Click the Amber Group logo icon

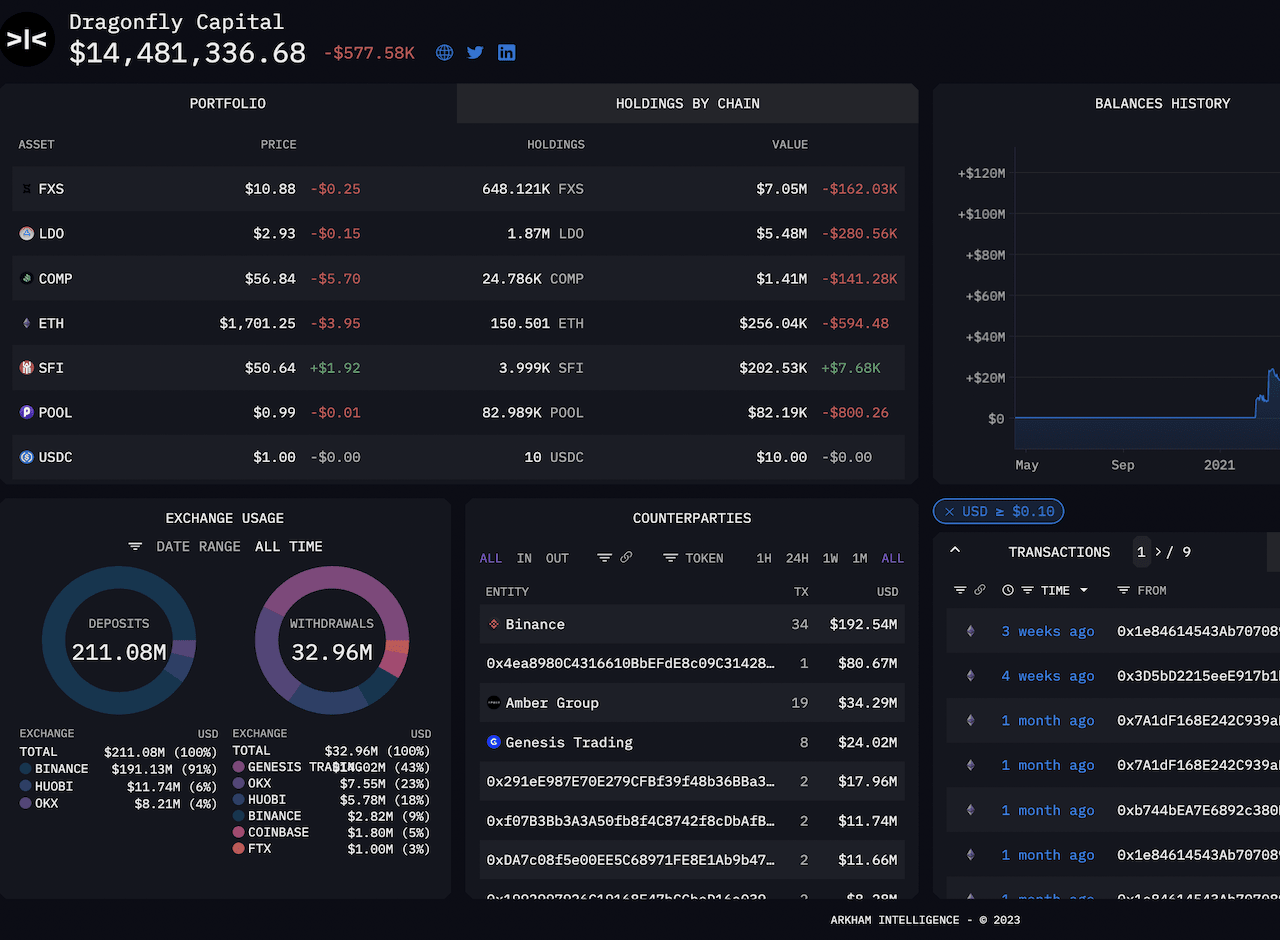[x=494, y=703]
